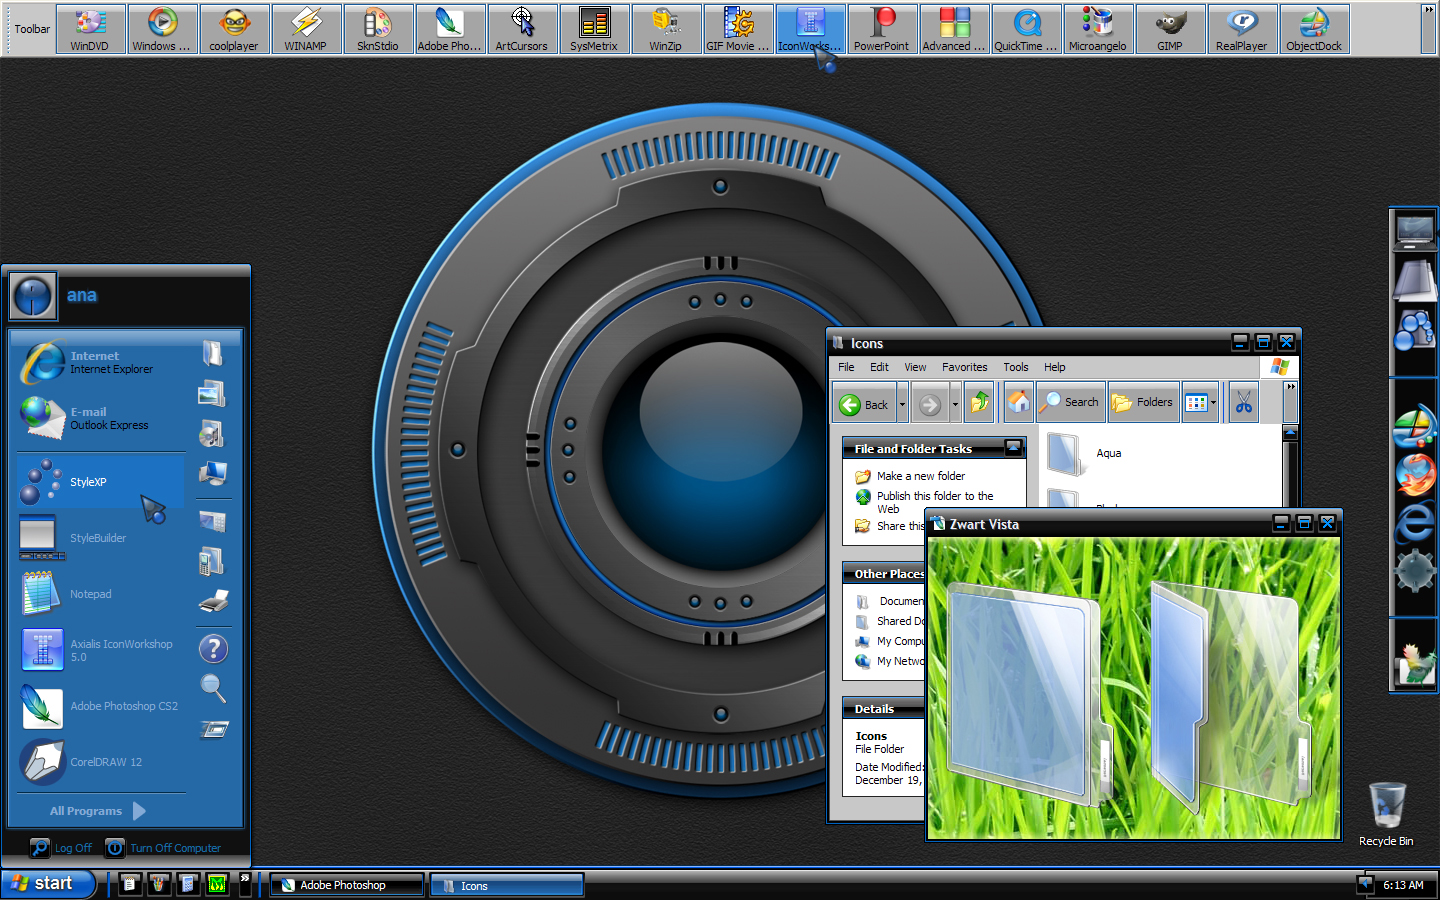Open Internet Explorer from the side dock
1440x900 pixels.
coord(1415,523)
